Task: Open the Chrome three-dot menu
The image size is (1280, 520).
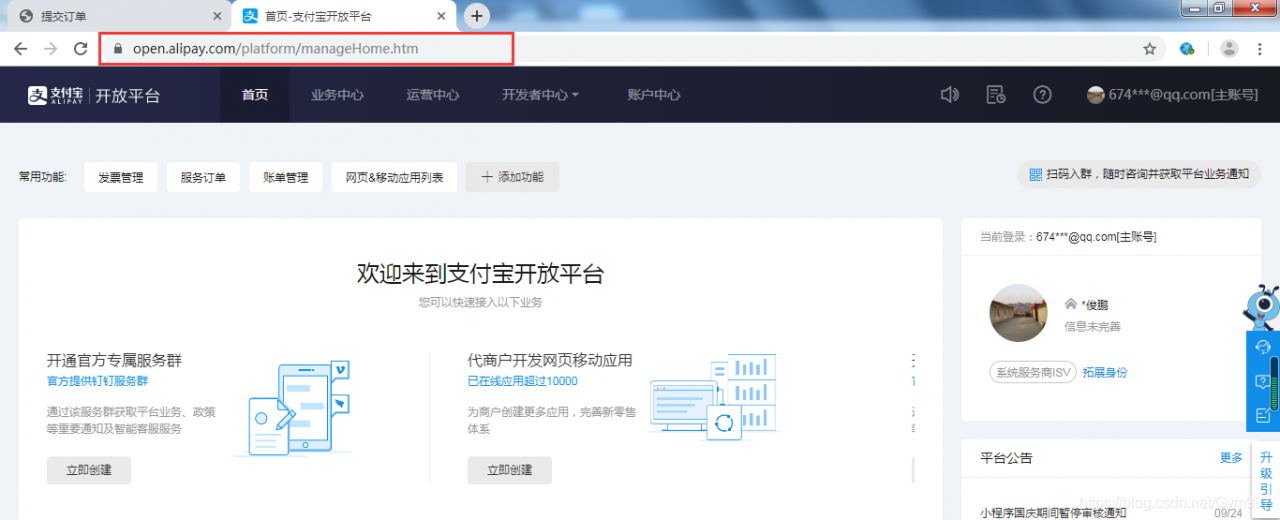Action: [1262, 48]
